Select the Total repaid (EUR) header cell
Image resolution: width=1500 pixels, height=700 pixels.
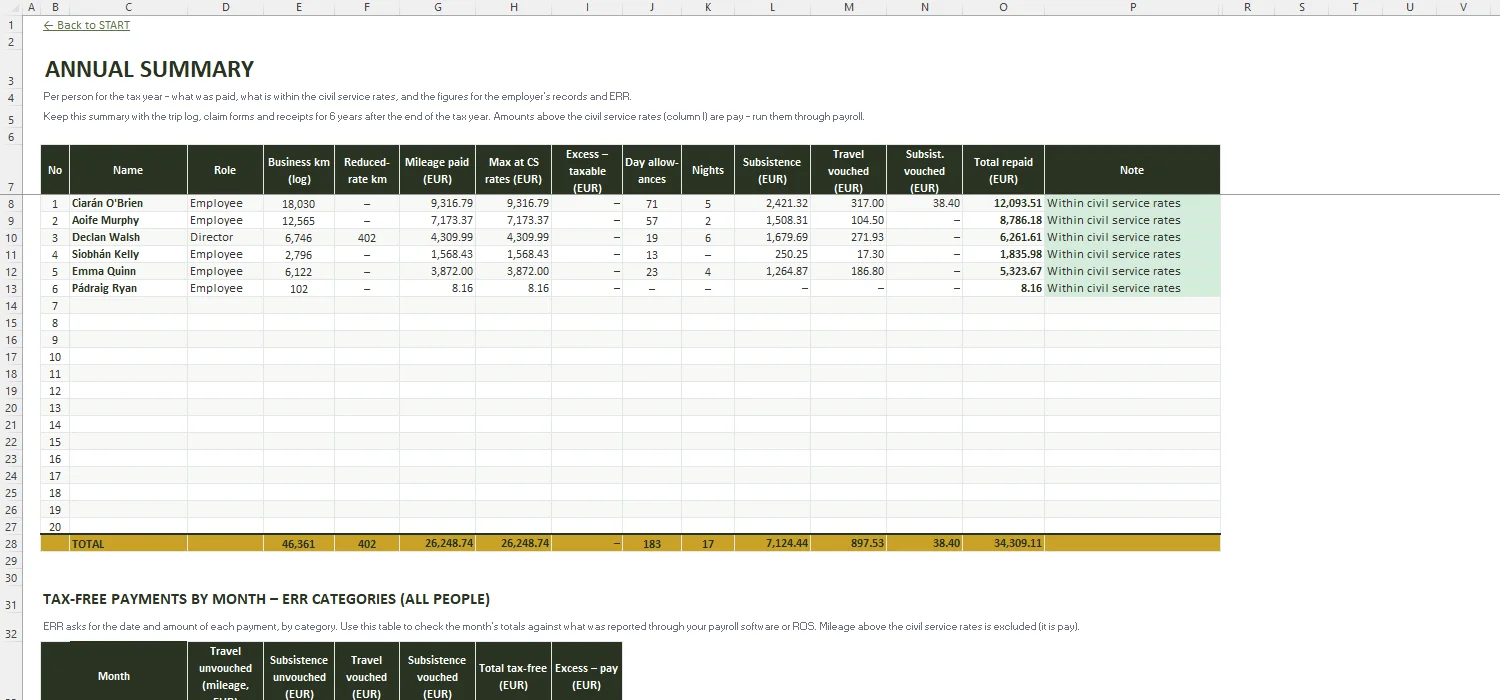click(1003, 170)
